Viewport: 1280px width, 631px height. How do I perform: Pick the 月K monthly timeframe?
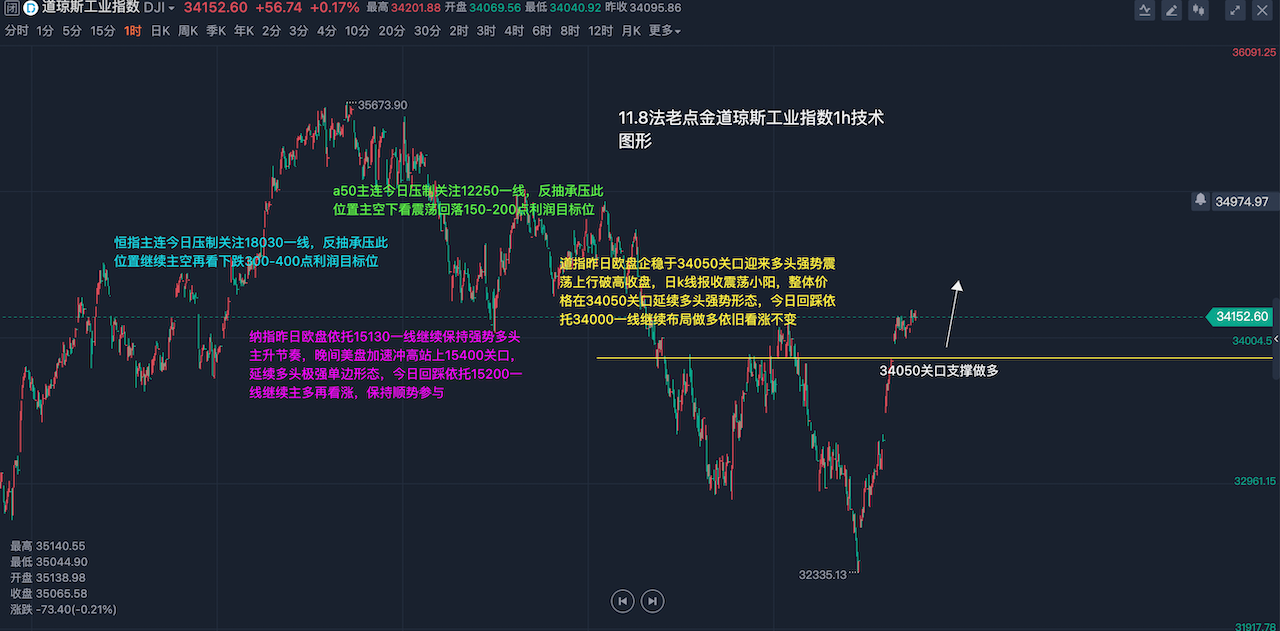pos(631,31)
